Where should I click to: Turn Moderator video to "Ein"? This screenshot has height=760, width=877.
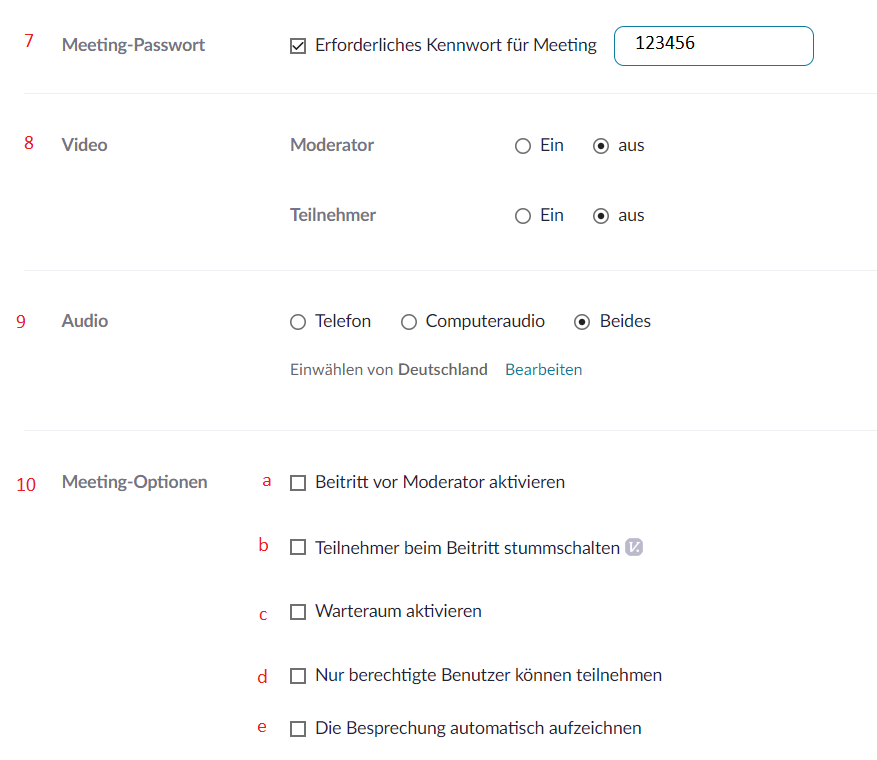click(x=522, y=146)
